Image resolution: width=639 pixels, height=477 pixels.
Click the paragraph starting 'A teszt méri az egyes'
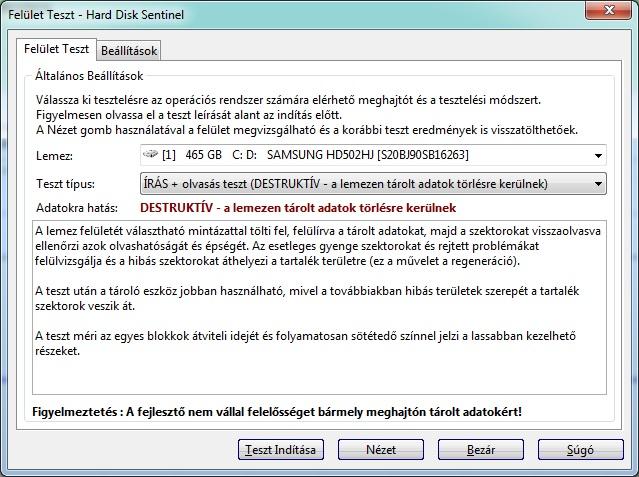305,343
